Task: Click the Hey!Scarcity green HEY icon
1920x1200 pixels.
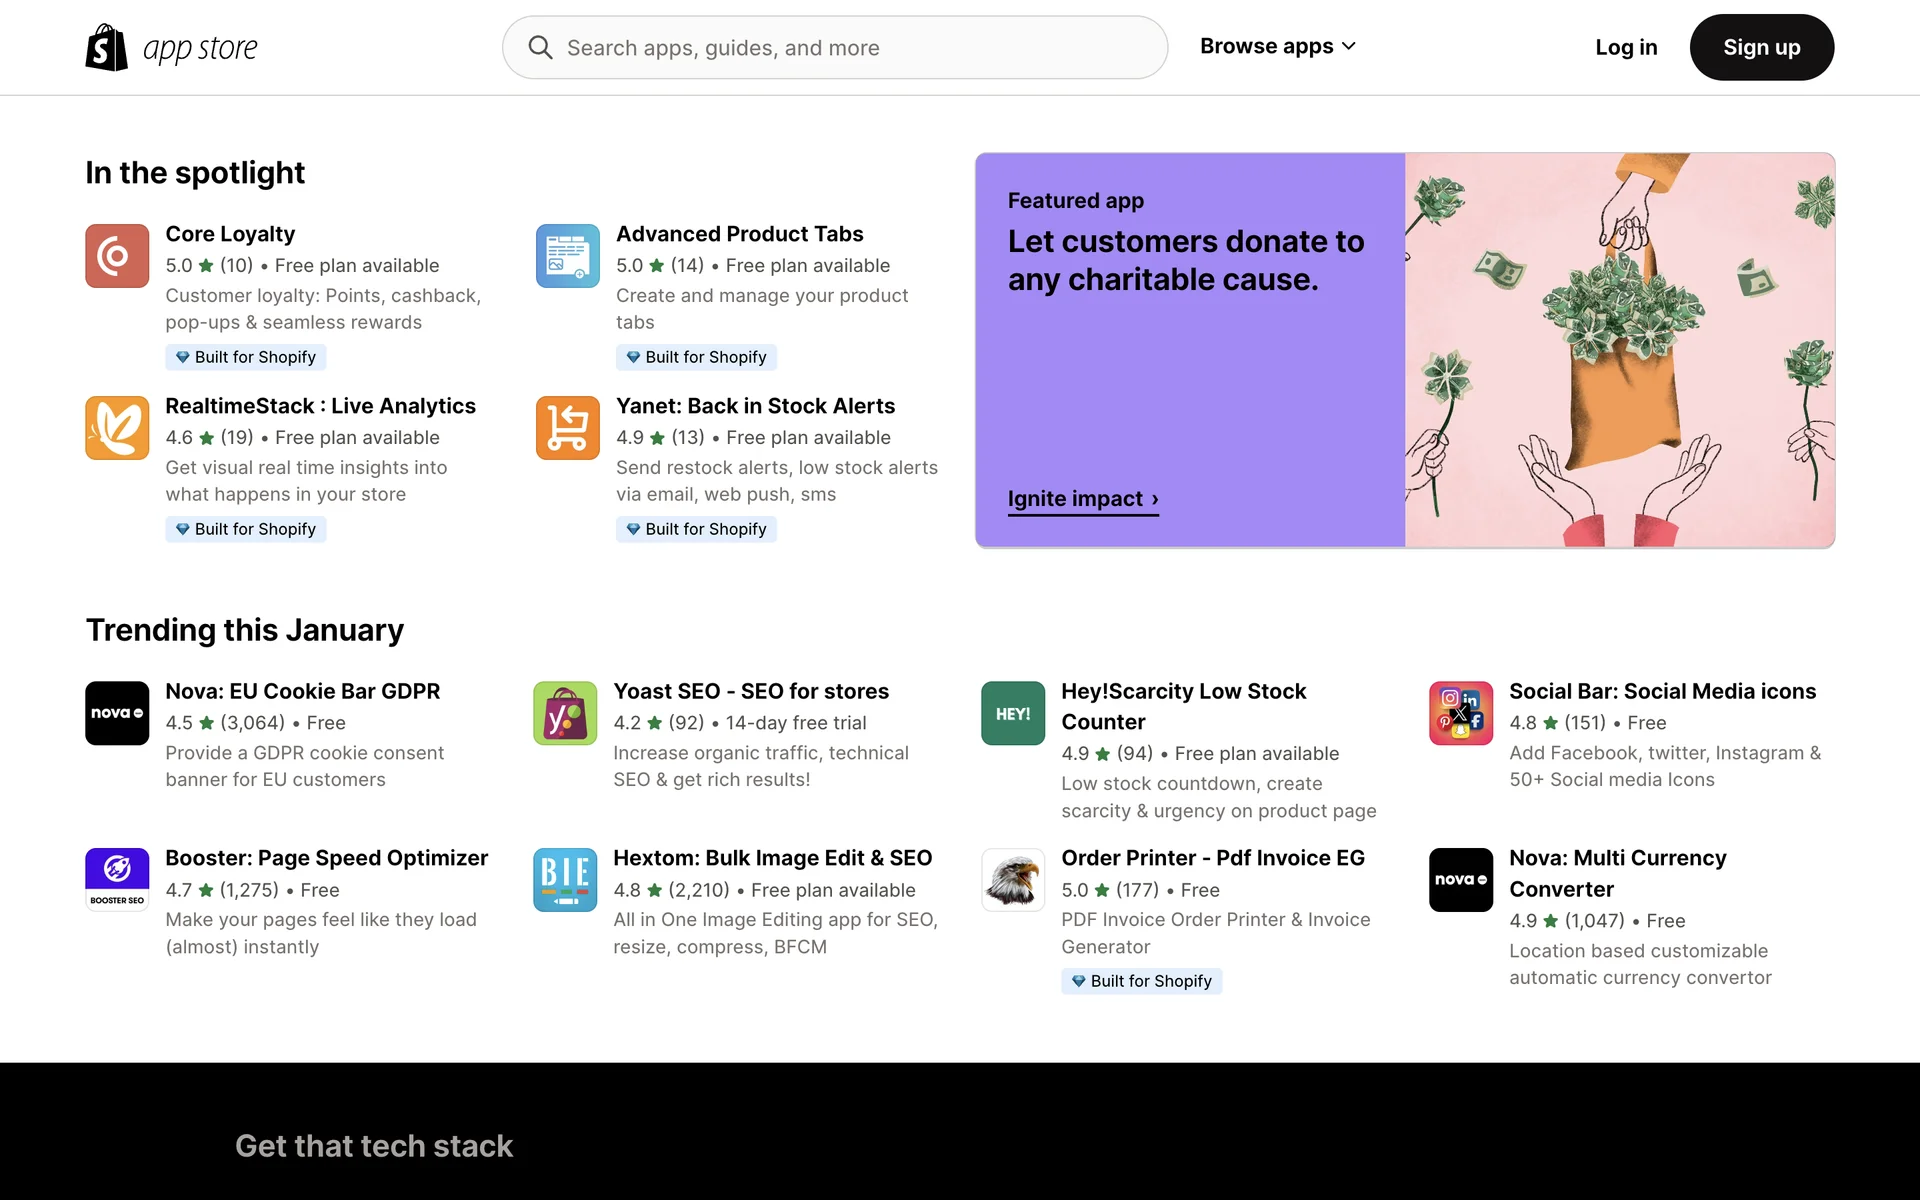Action: (1013, 713)
